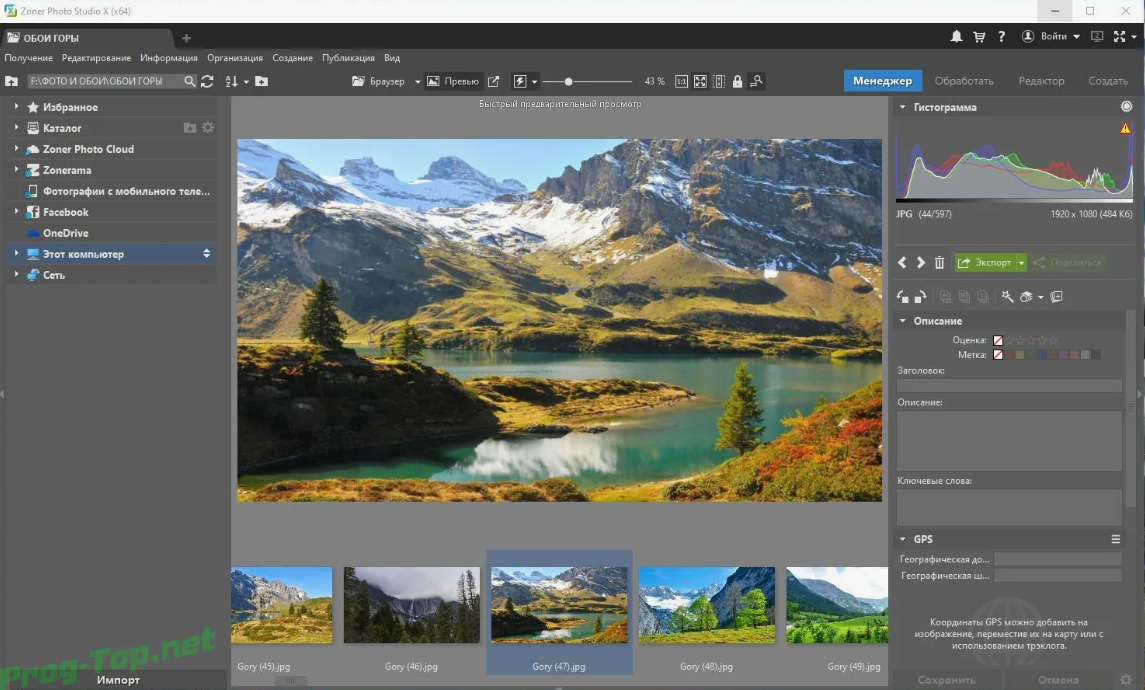Viewport: 1145px width, 690px height.
Task: Click the green Экспорт button
Action: point(984,263)
